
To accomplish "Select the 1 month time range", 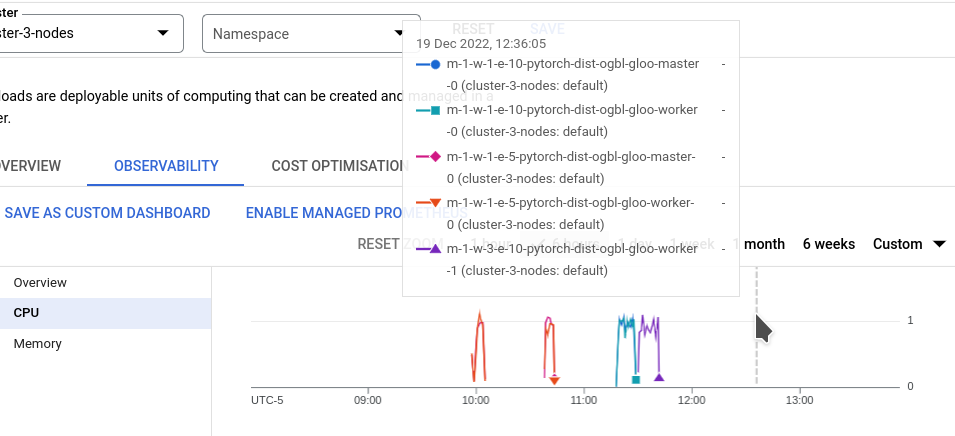I will (x=759, y=244).
